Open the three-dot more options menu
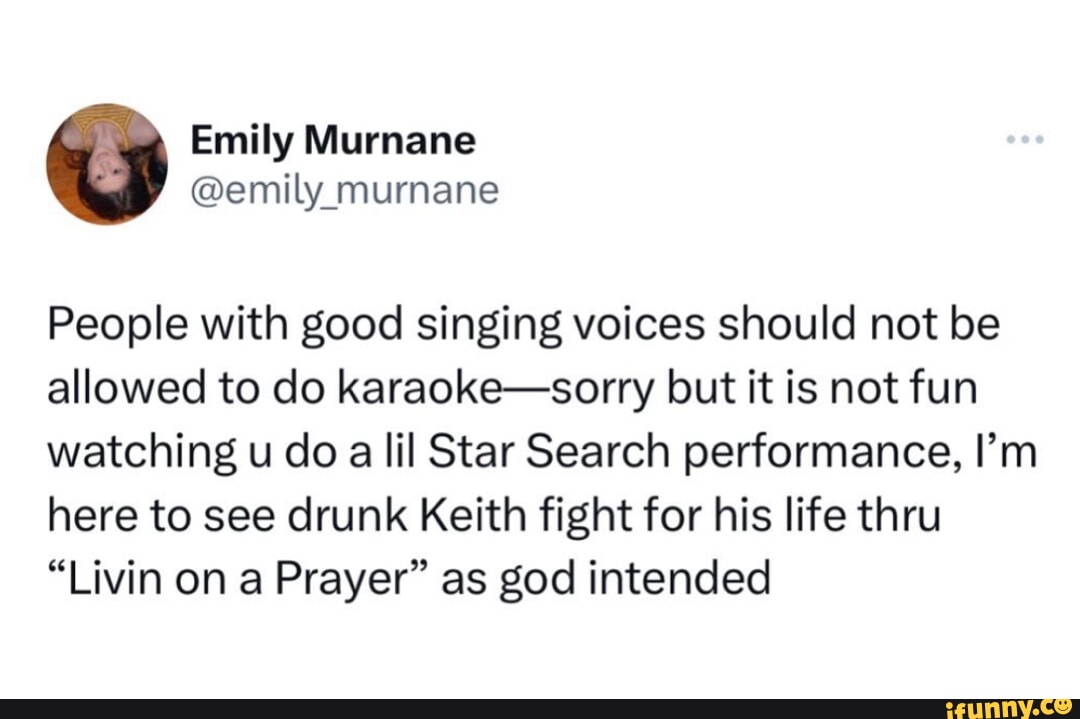This screenshot has width=1080, height=719. (1026, 140)
